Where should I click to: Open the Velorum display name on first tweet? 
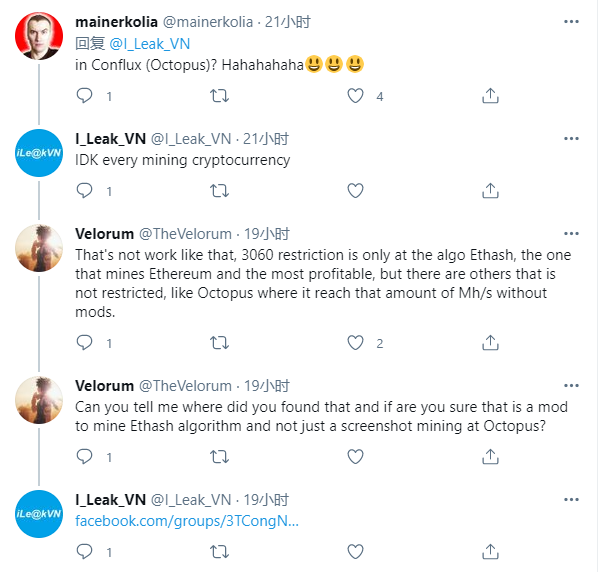point(104,233)
